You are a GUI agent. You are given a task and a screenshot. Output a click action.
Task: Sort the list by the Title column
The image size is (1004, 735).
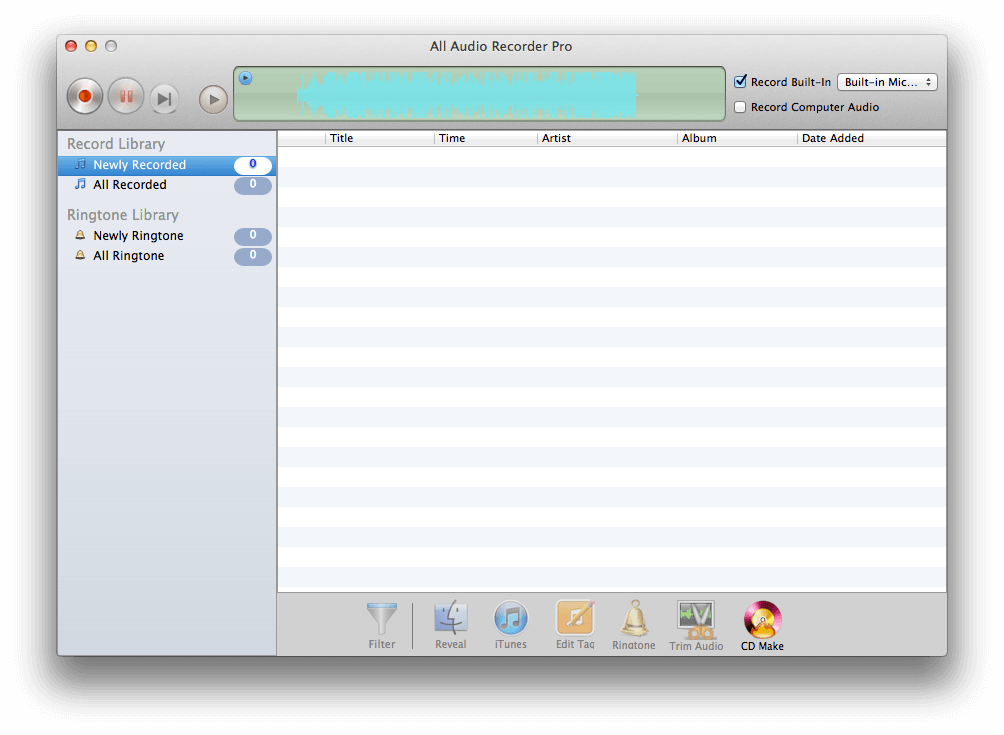pyautogui.click(x=380, y=138)
